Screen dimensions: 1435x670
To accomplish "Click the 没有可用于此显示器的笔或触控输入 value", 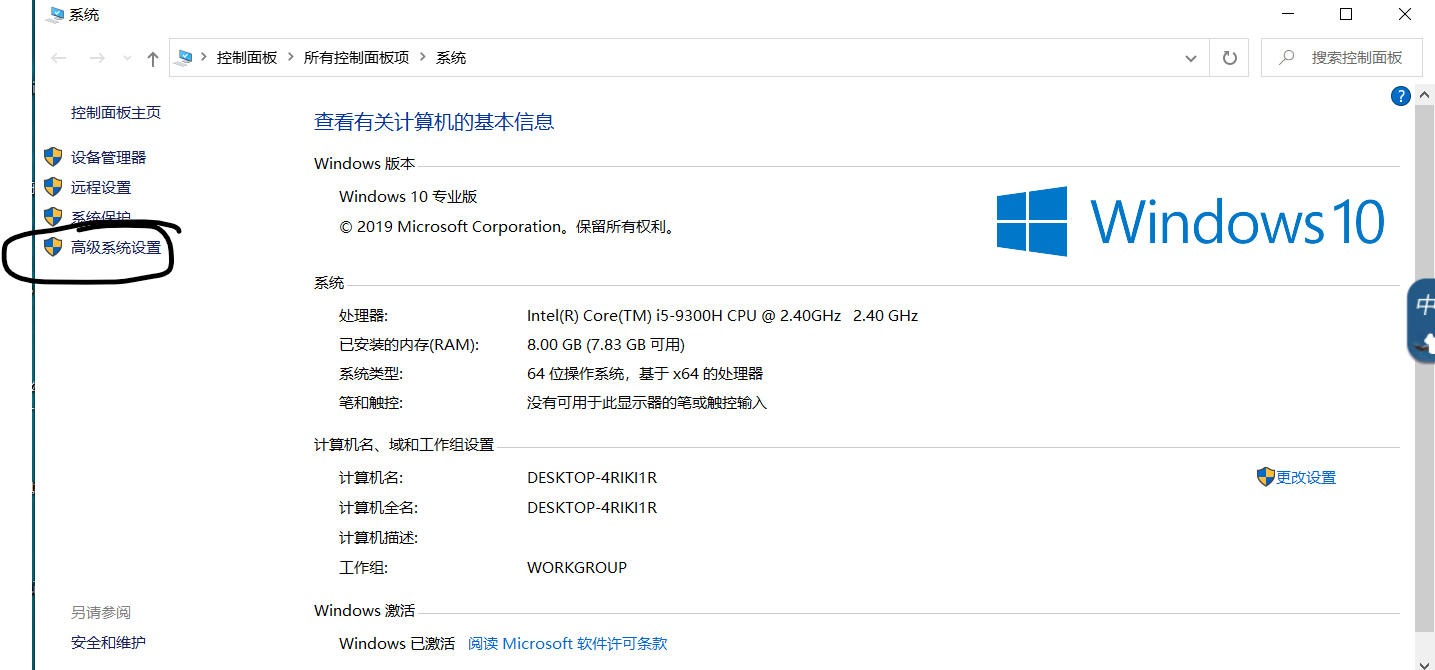I will click(647, 403).
